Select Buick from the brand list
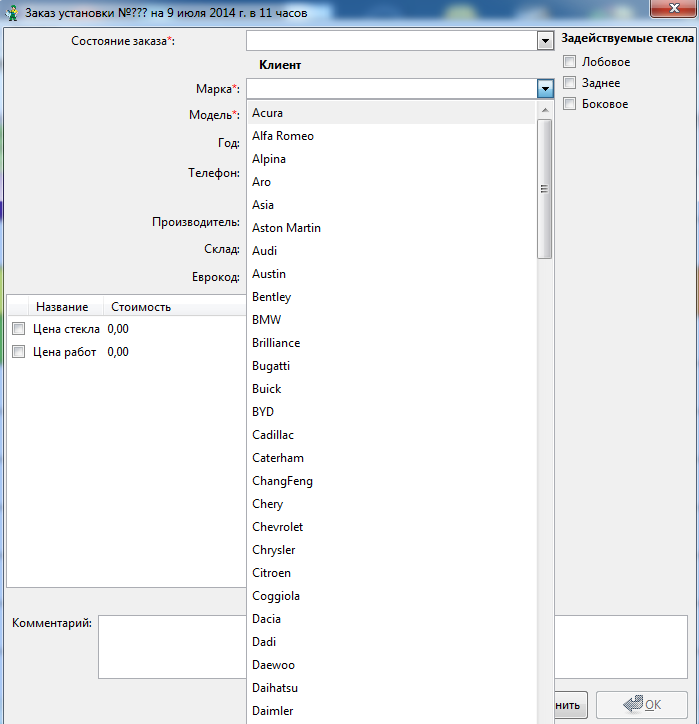Screen dimensions: 699x724 tap(392, 389)
